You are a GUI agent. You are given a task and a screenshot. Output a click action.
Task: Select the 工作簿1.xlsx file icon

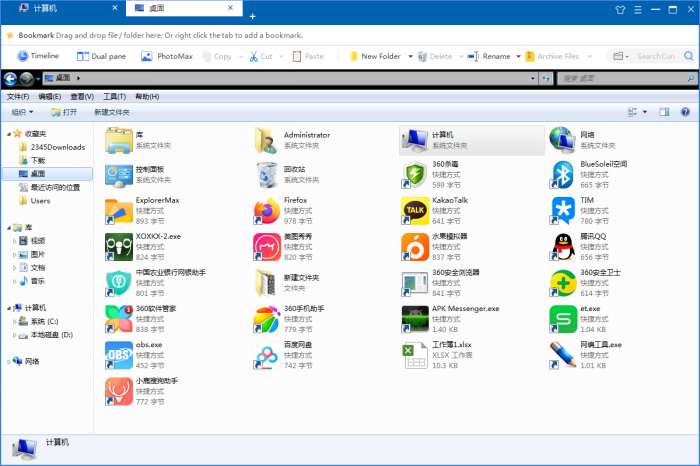coord(415,355)
